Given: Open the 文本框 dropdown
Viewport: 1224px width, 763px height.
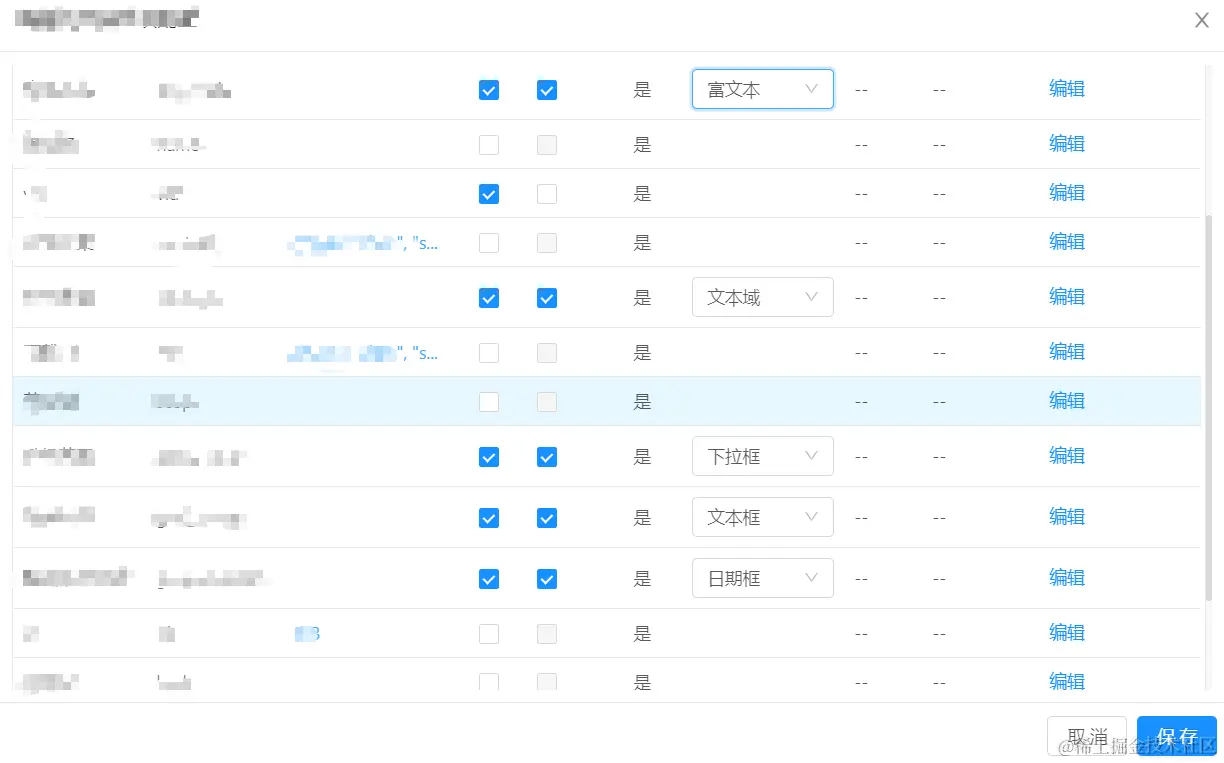Looking at the screenshot, I should tap(762, 517).
